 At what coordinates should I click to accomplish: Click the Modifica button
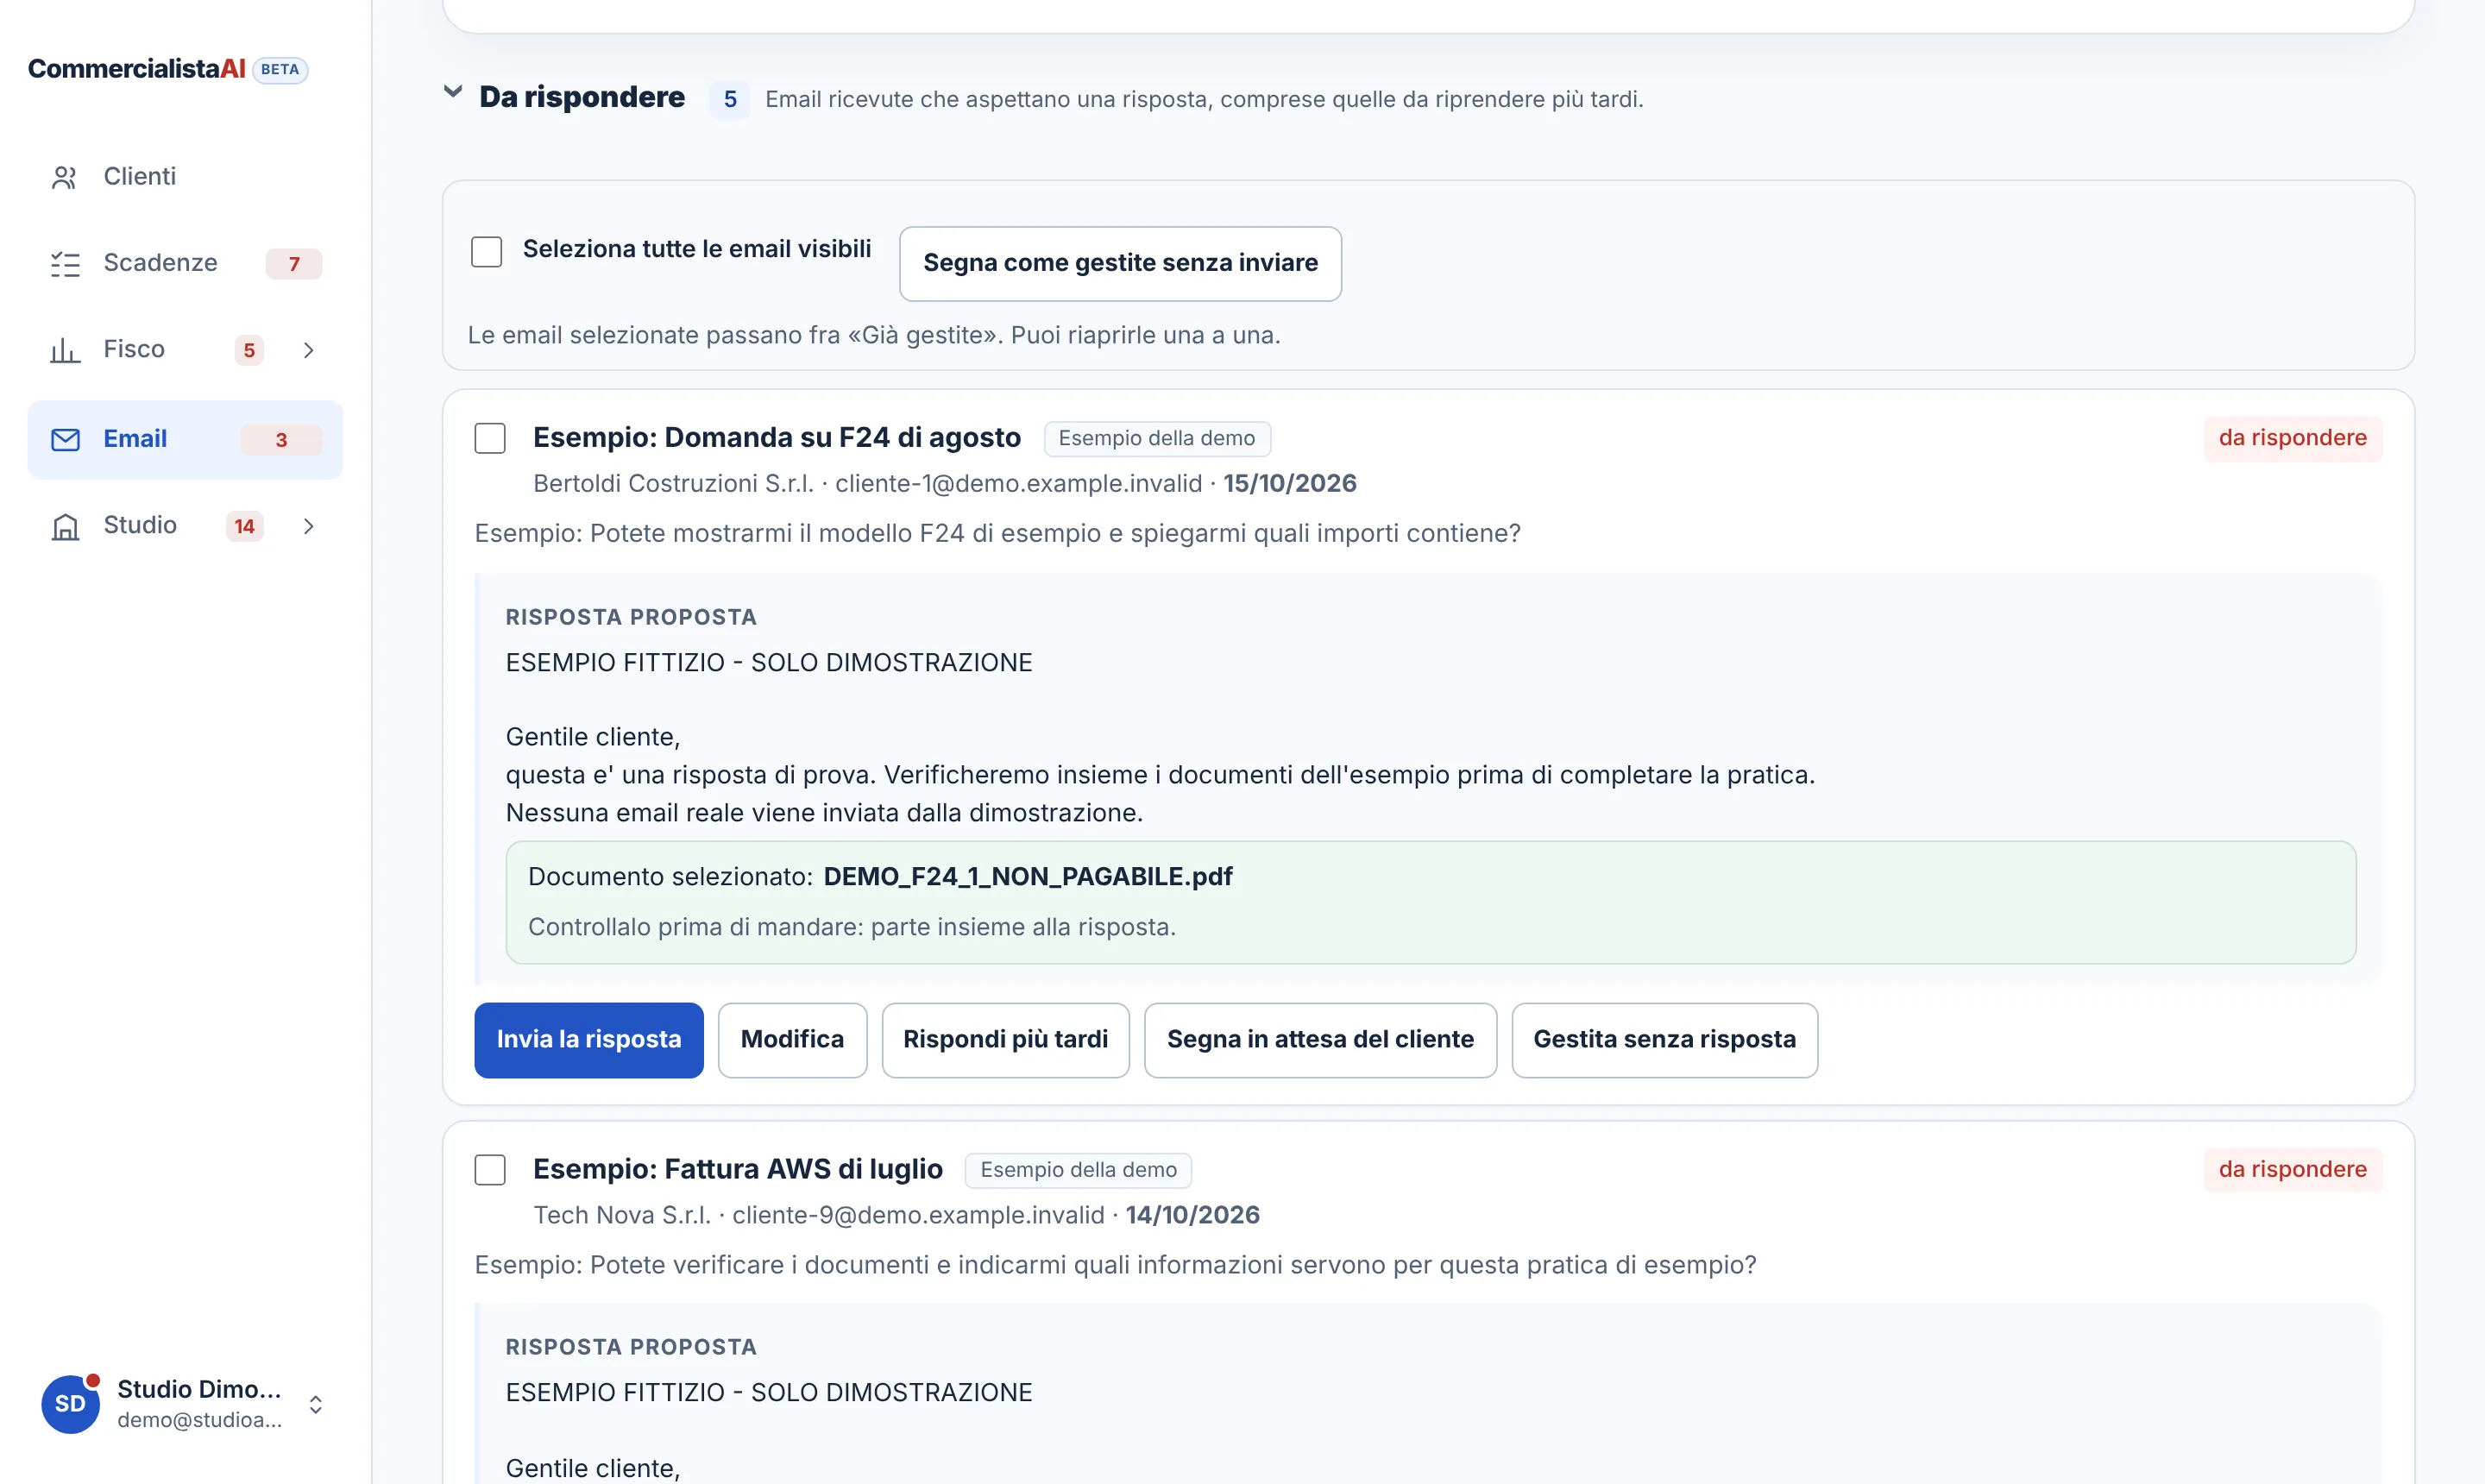(x=792, y=1040)
